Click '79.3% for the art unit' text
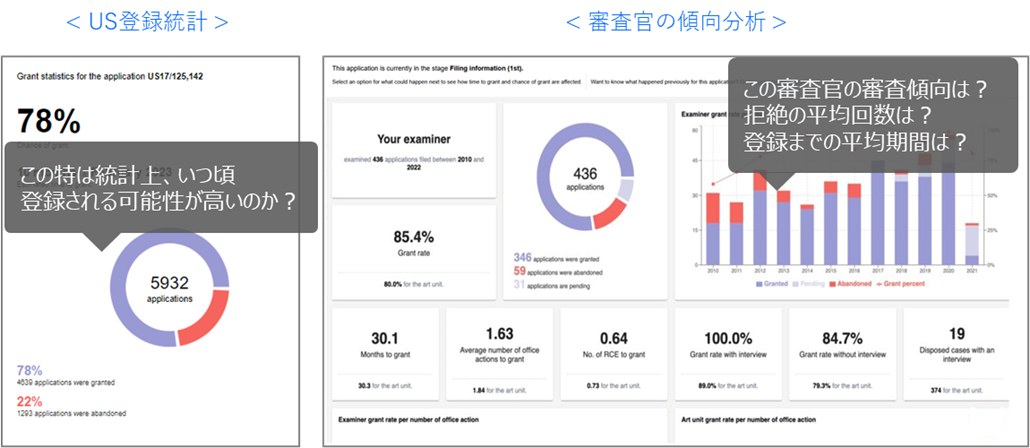 (842, 386)
